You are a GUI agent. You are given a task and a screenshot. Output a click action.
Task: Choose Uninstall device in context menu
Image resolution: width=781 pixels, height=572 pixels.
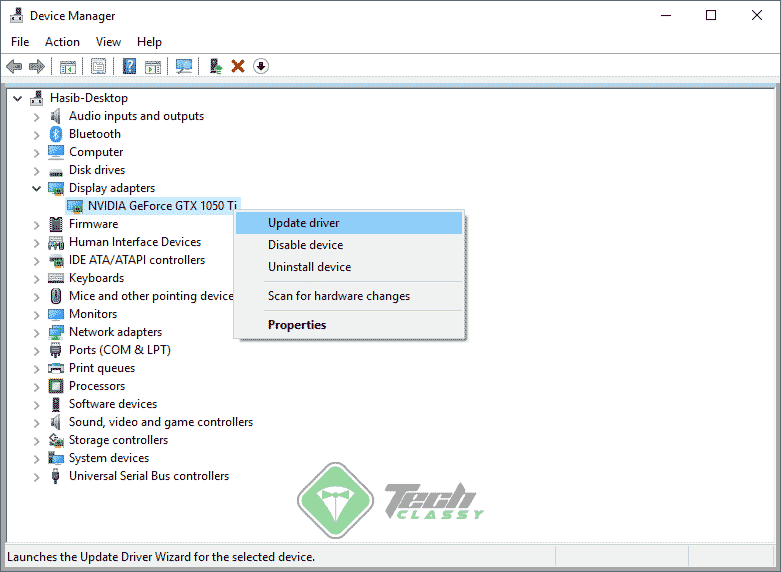349,267
